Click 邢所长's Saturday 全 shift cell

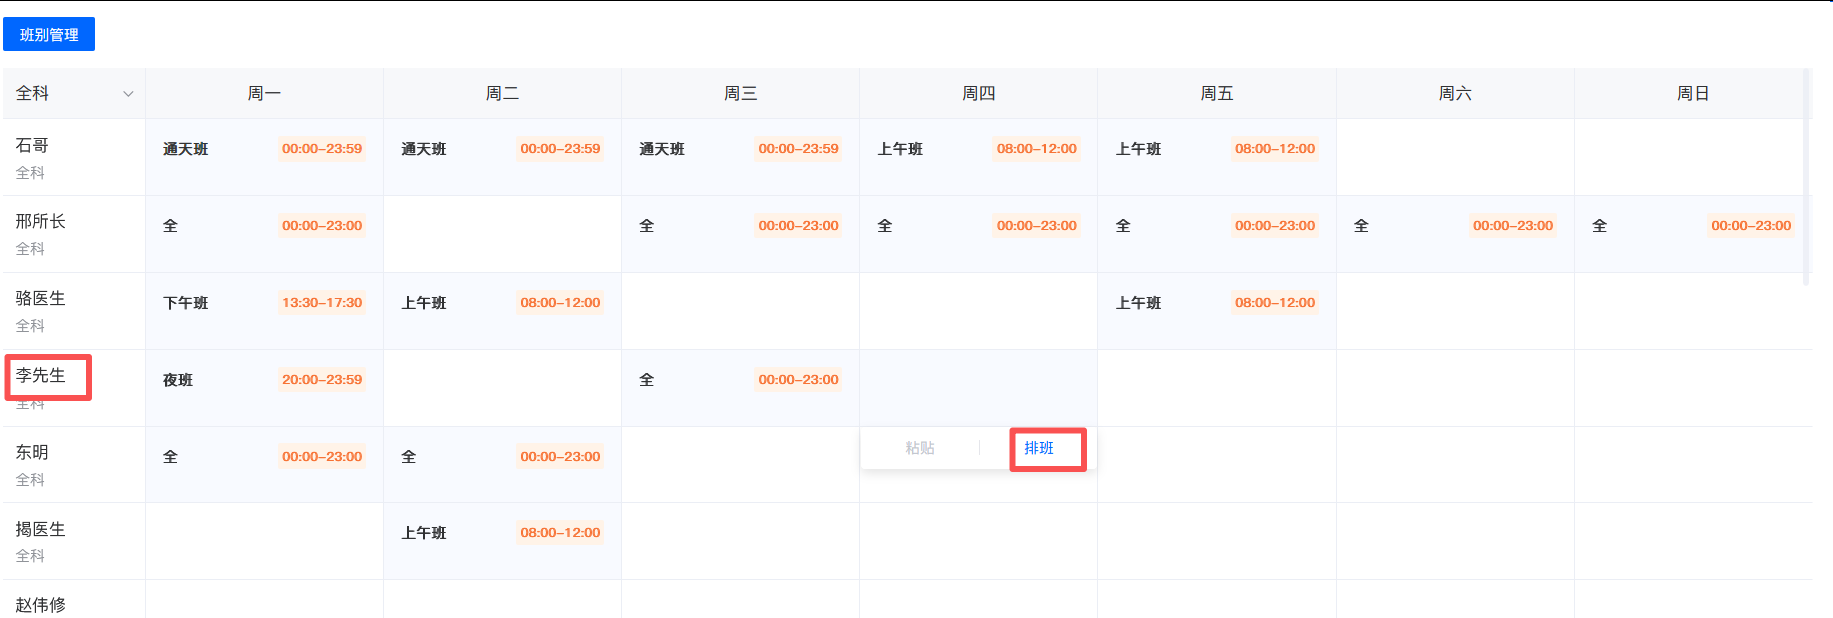tap(1454, 226)
